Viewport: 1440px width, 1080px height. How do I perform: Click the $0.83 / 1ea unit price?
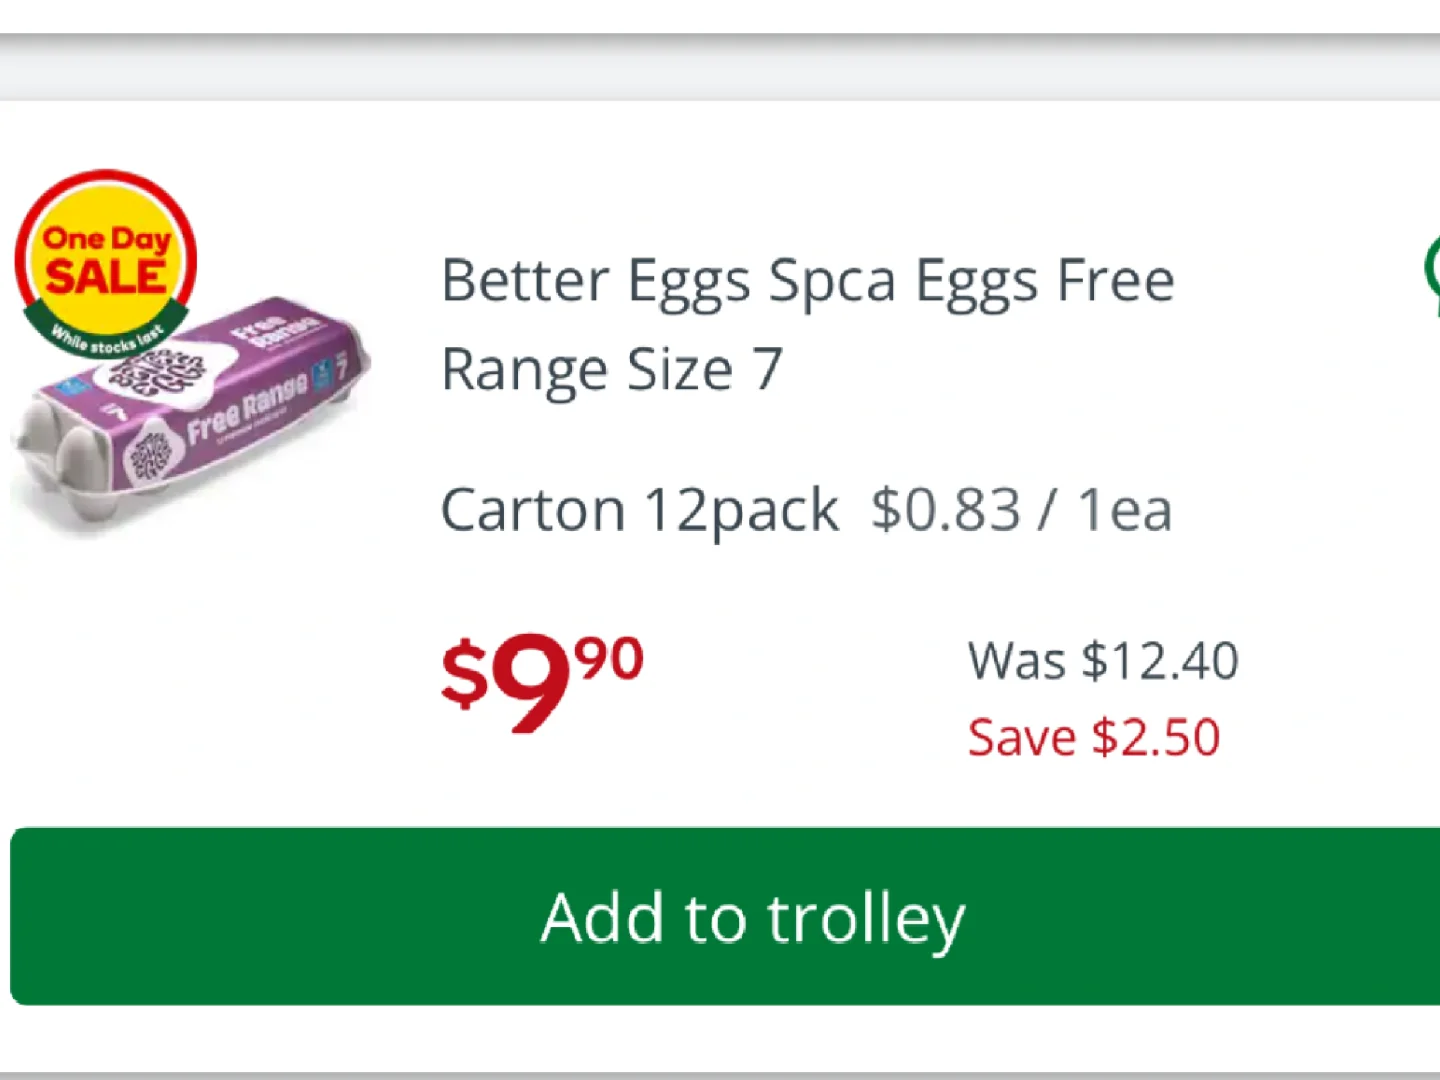point(1021,510)
